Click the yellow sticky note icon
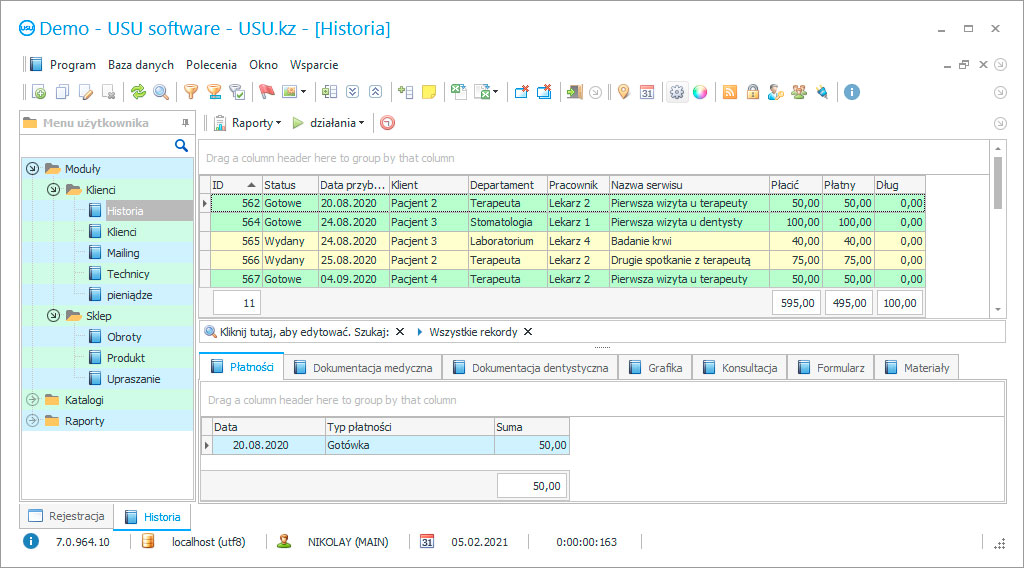 (x=429, y=92)
